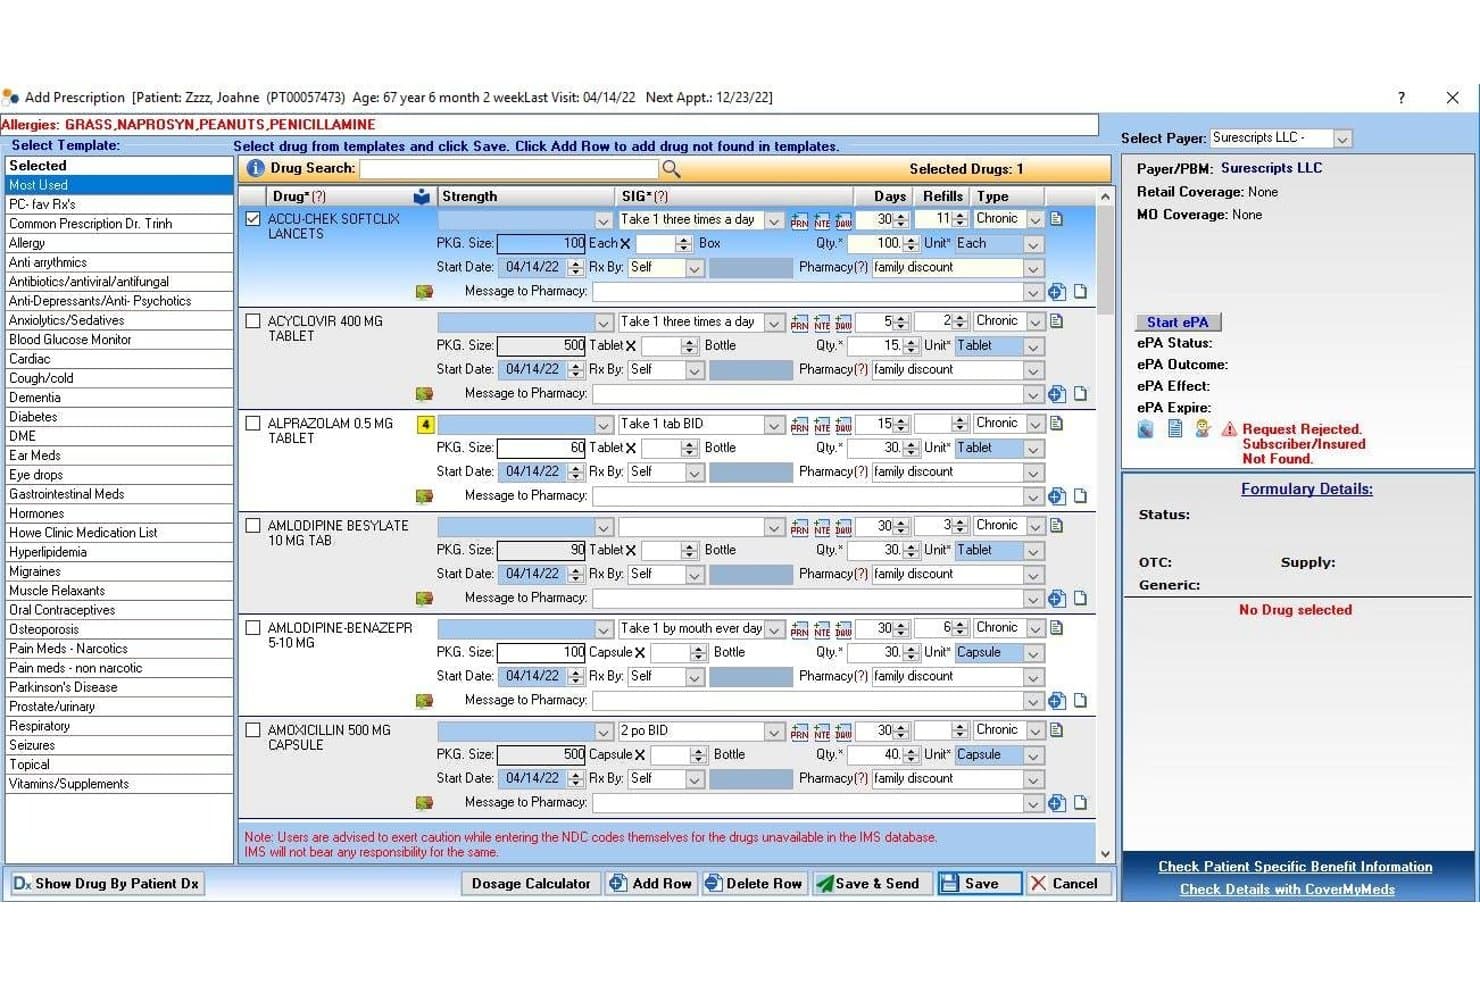This screenshot has width=1480, height=987.
Task: Click yellow schedule 4 badge by ALPRAZOLAM
Action: [x=425, y=424]
